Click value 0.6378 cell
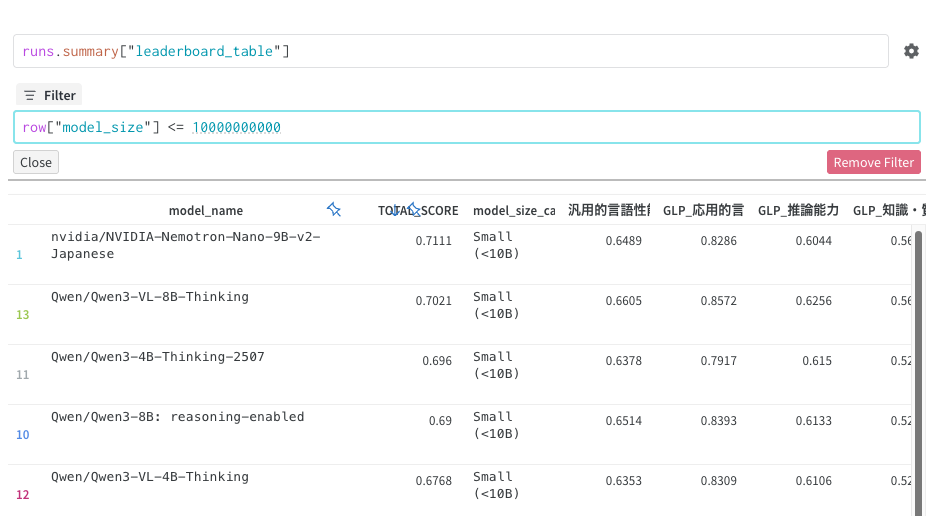 click(623, 361)
